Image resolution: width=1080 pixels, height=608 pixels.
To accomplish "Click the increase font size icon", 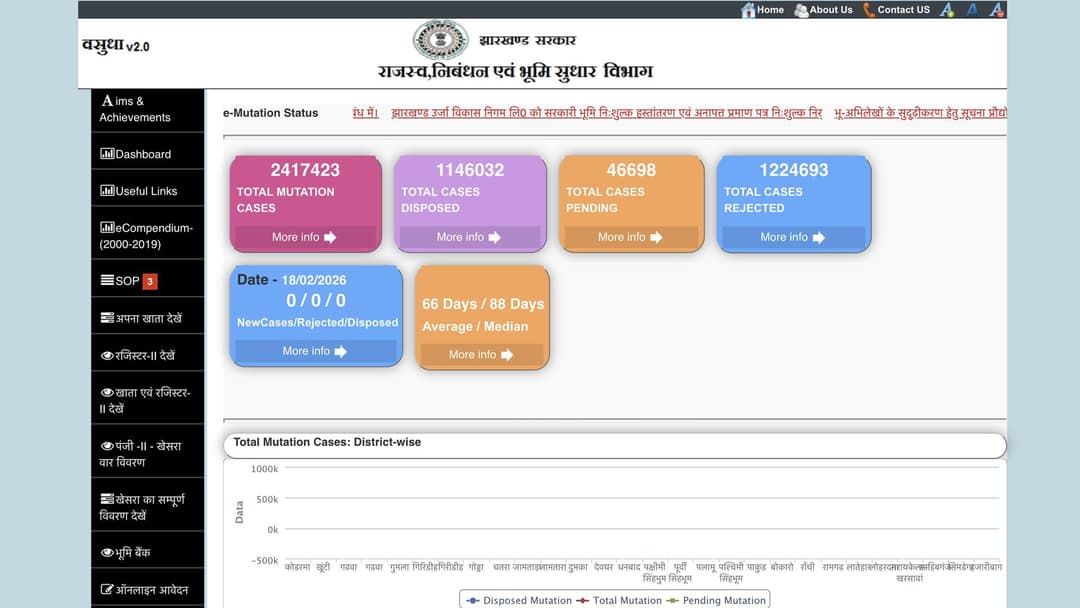I will click(x=947, y=10).
